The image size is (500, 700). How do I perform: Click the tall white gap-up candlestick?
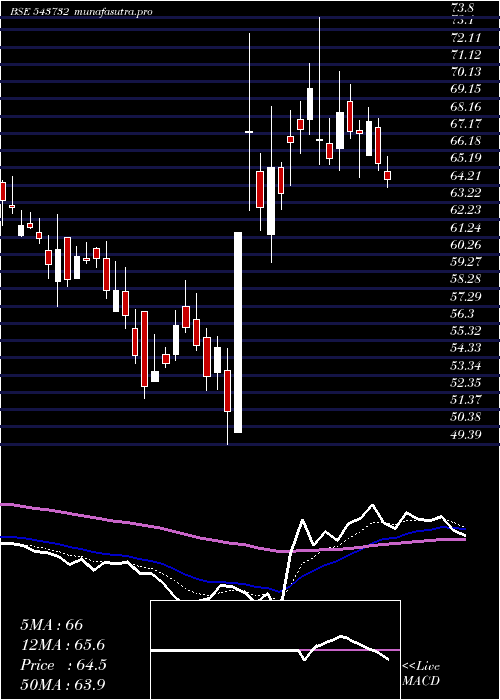tap(238, 332)
